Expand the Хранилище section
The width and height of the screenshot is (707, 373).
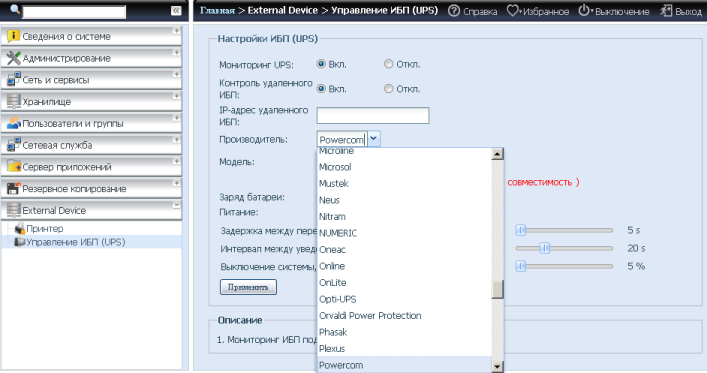177,96
